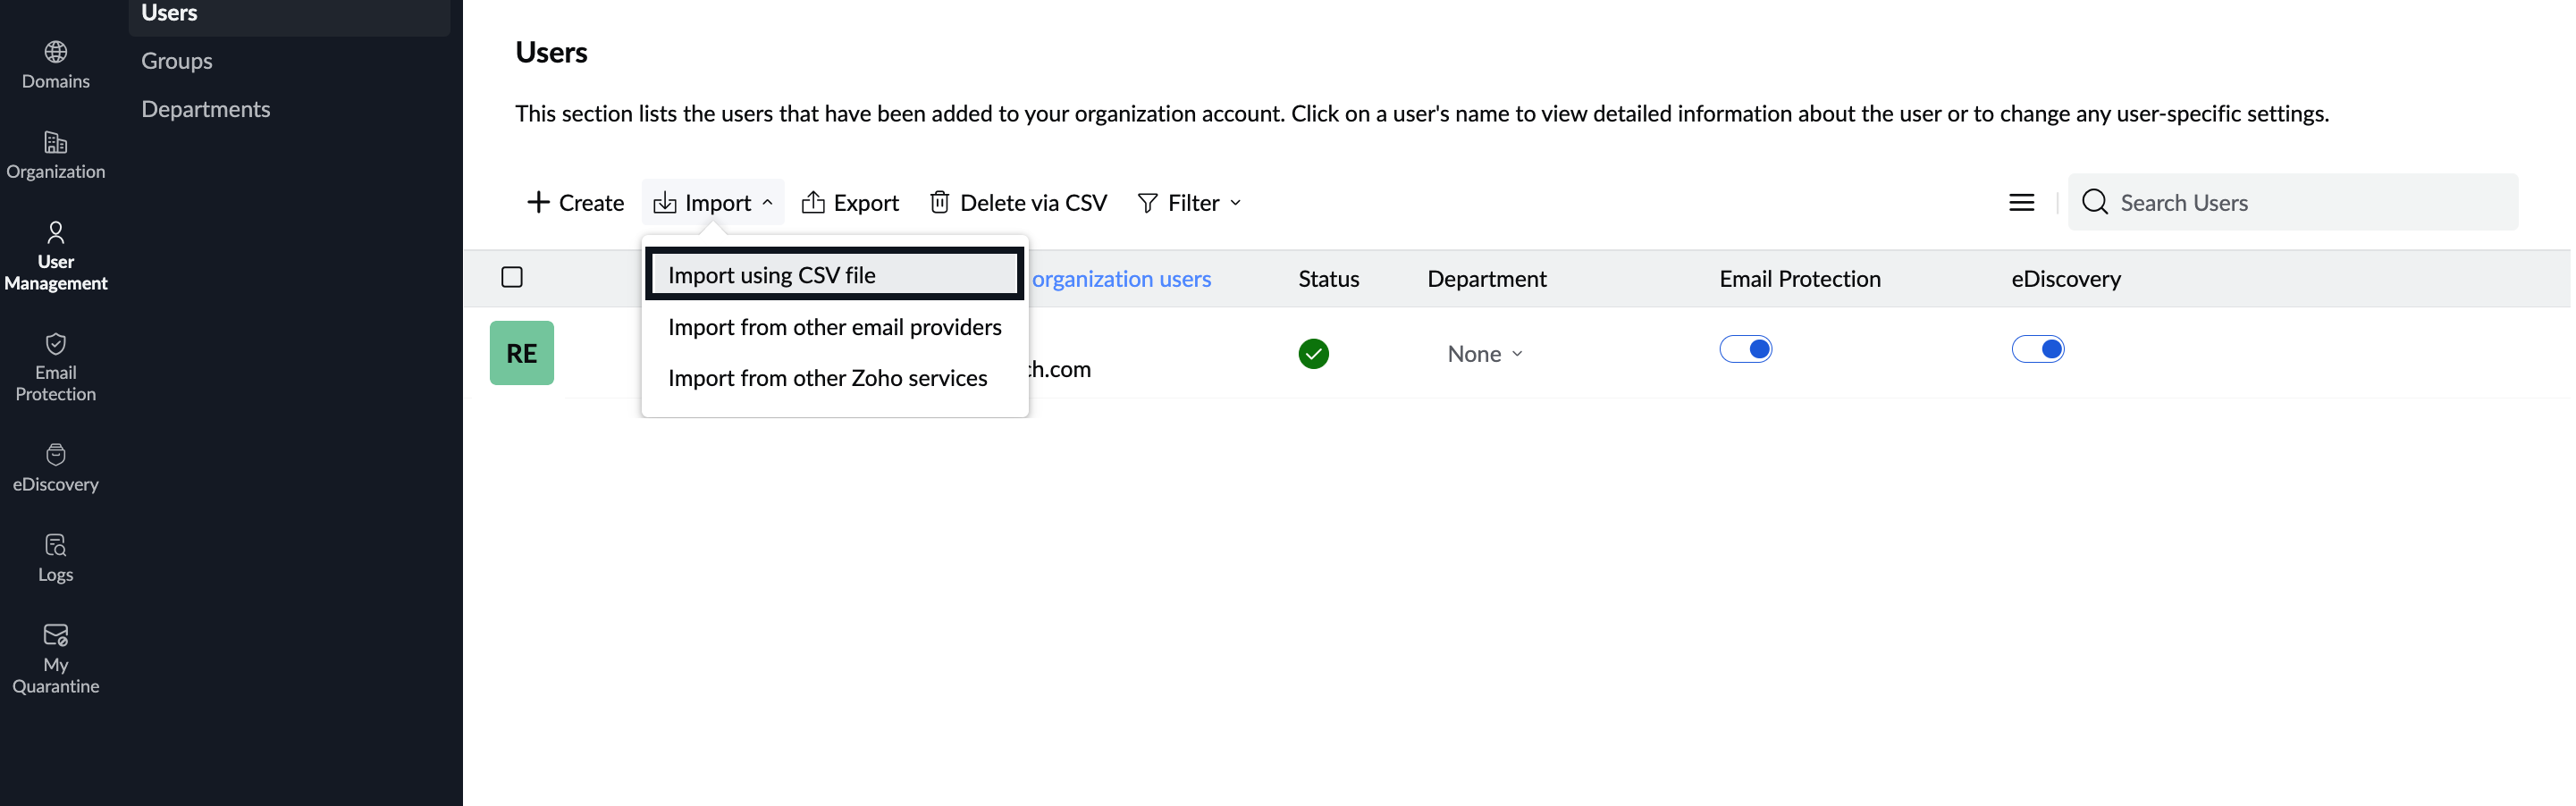Image resolution: width=2576 pixels, height=806 pixels.
Task: Collapse the Import dropdown
Action: coord(713,203)
